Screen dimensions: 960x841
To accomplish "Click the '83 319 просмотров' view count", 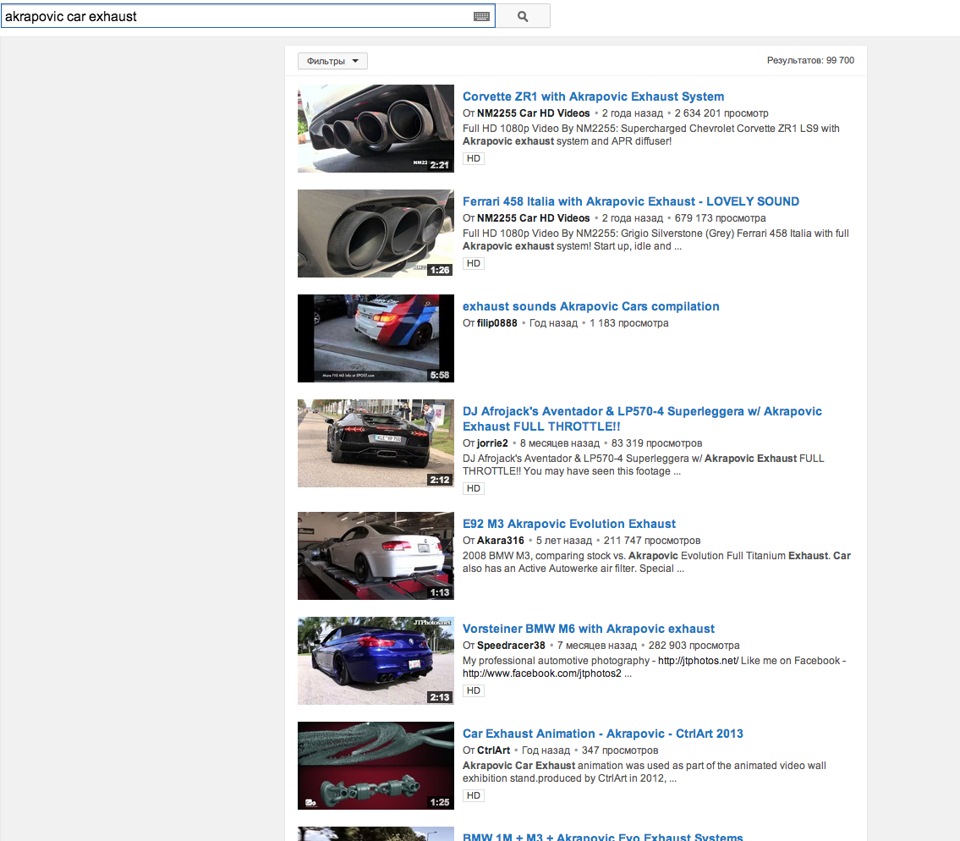I will coord(657,443).
